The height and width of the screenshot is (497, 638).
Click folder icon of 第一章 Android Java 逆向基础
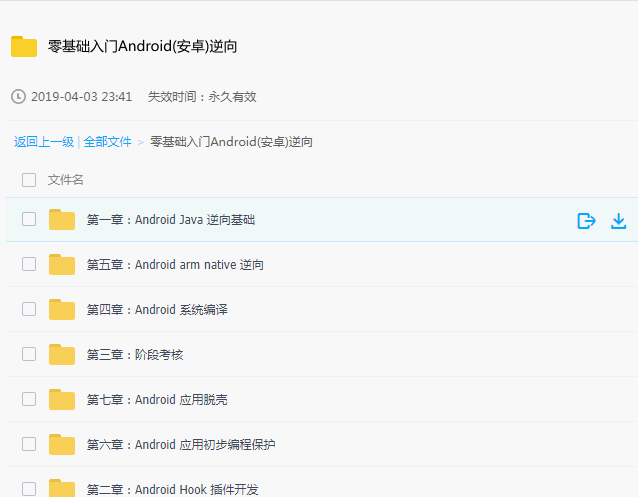pos(62,219)
